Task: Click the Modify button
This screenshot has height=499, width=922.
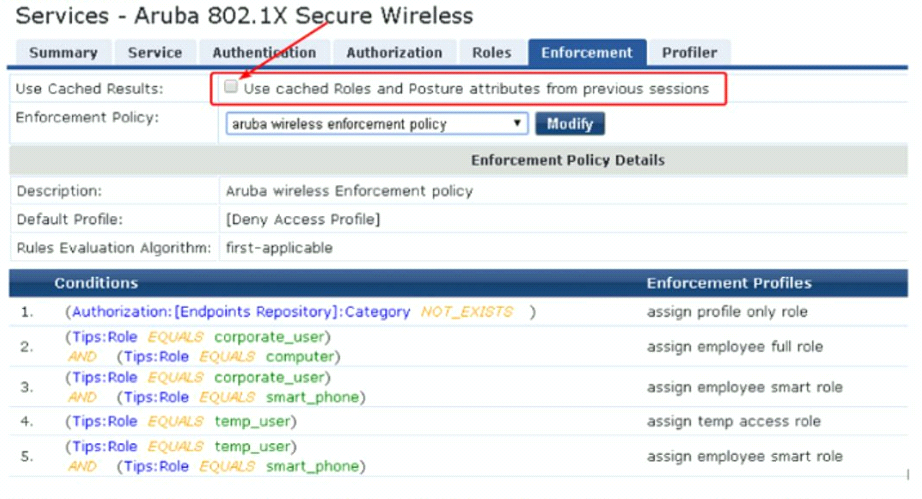Action: tap(570, 124)
